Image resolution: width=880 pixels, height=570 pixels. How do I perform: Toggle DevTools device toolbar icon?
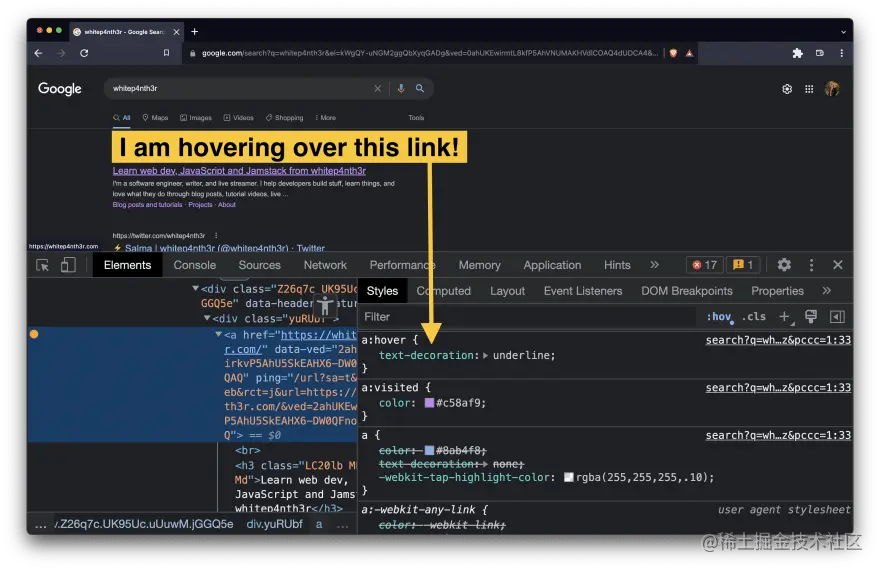[68, 265]
